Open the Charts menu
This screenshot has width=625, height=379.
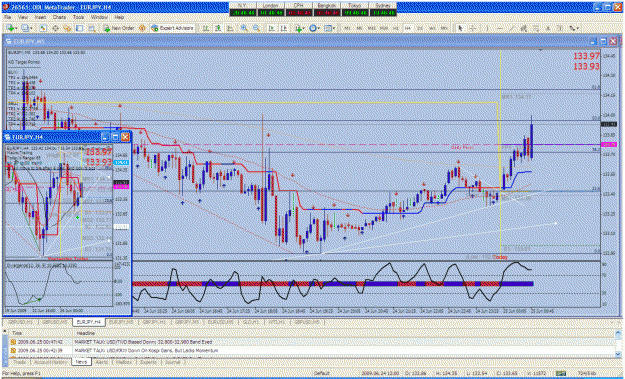tap(59, 18)
